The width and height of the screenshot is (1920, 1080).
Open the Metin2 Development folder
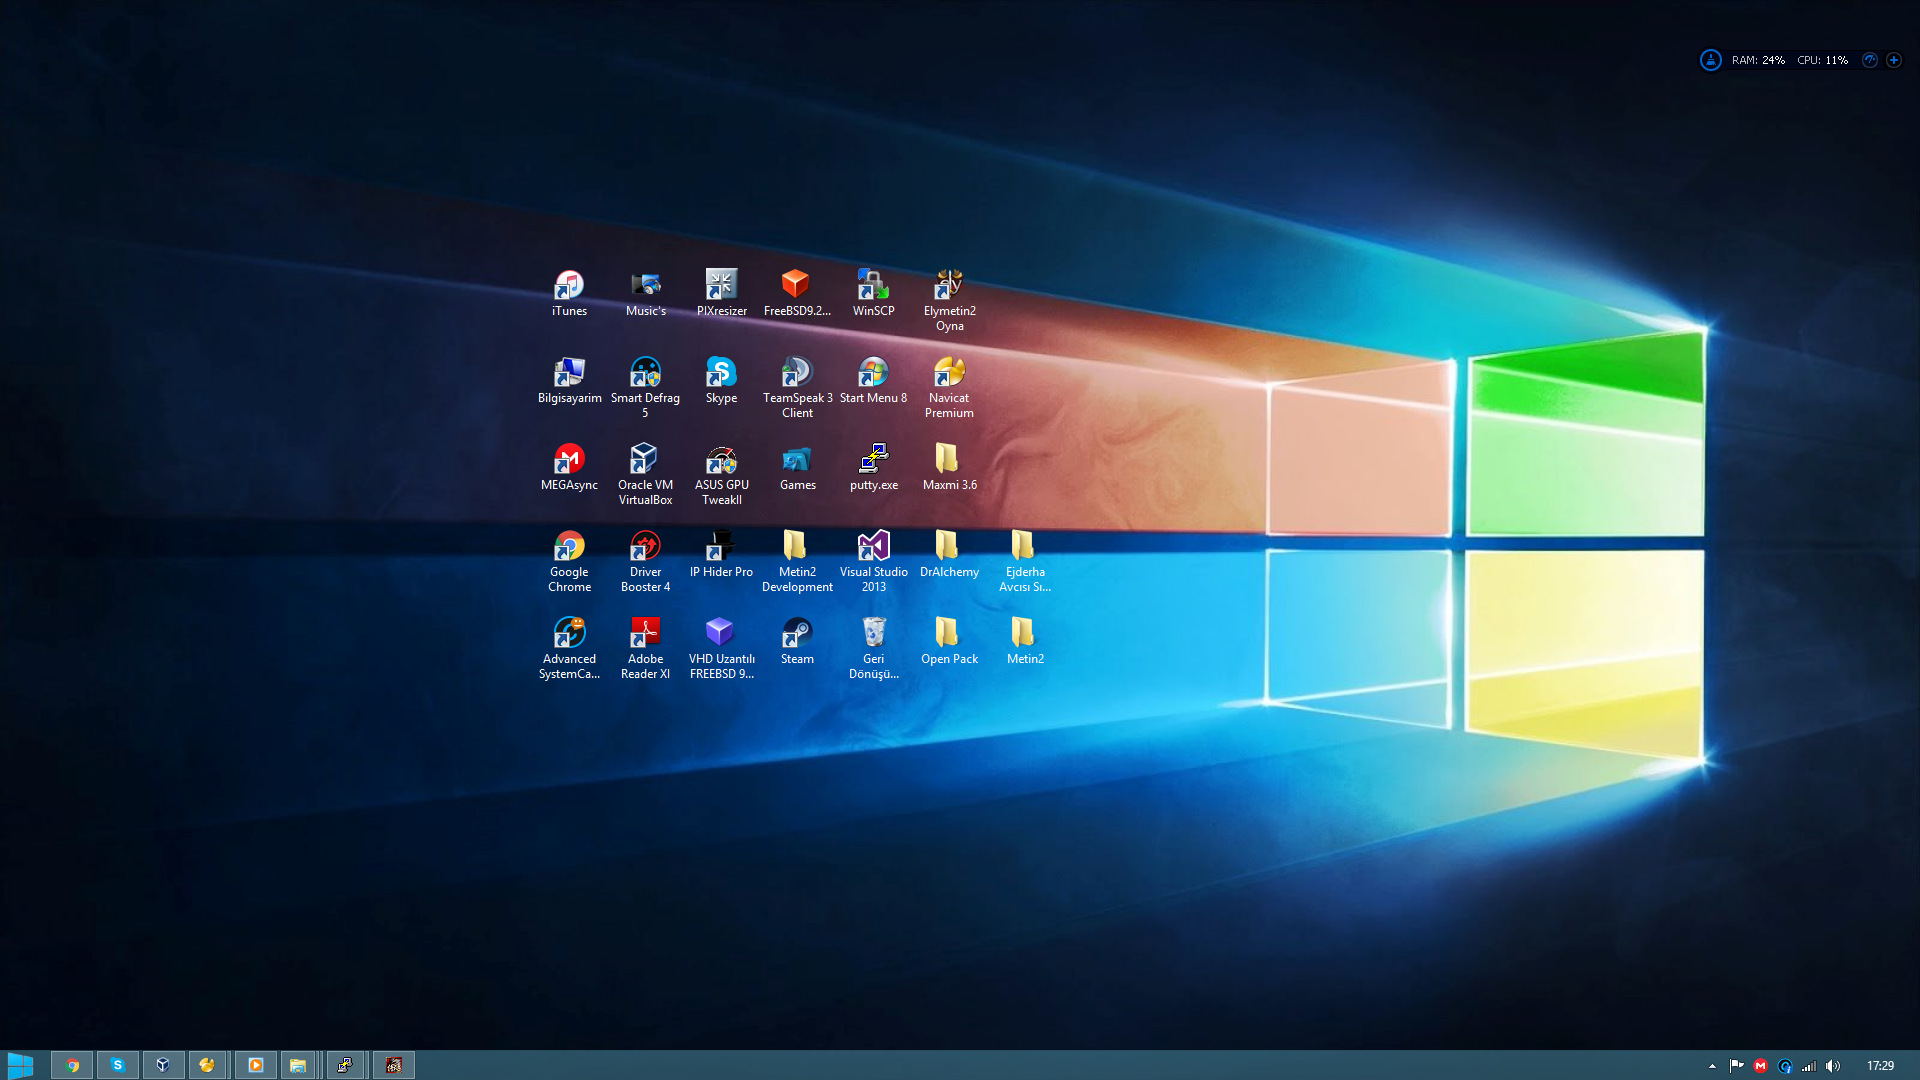[797, 561]
